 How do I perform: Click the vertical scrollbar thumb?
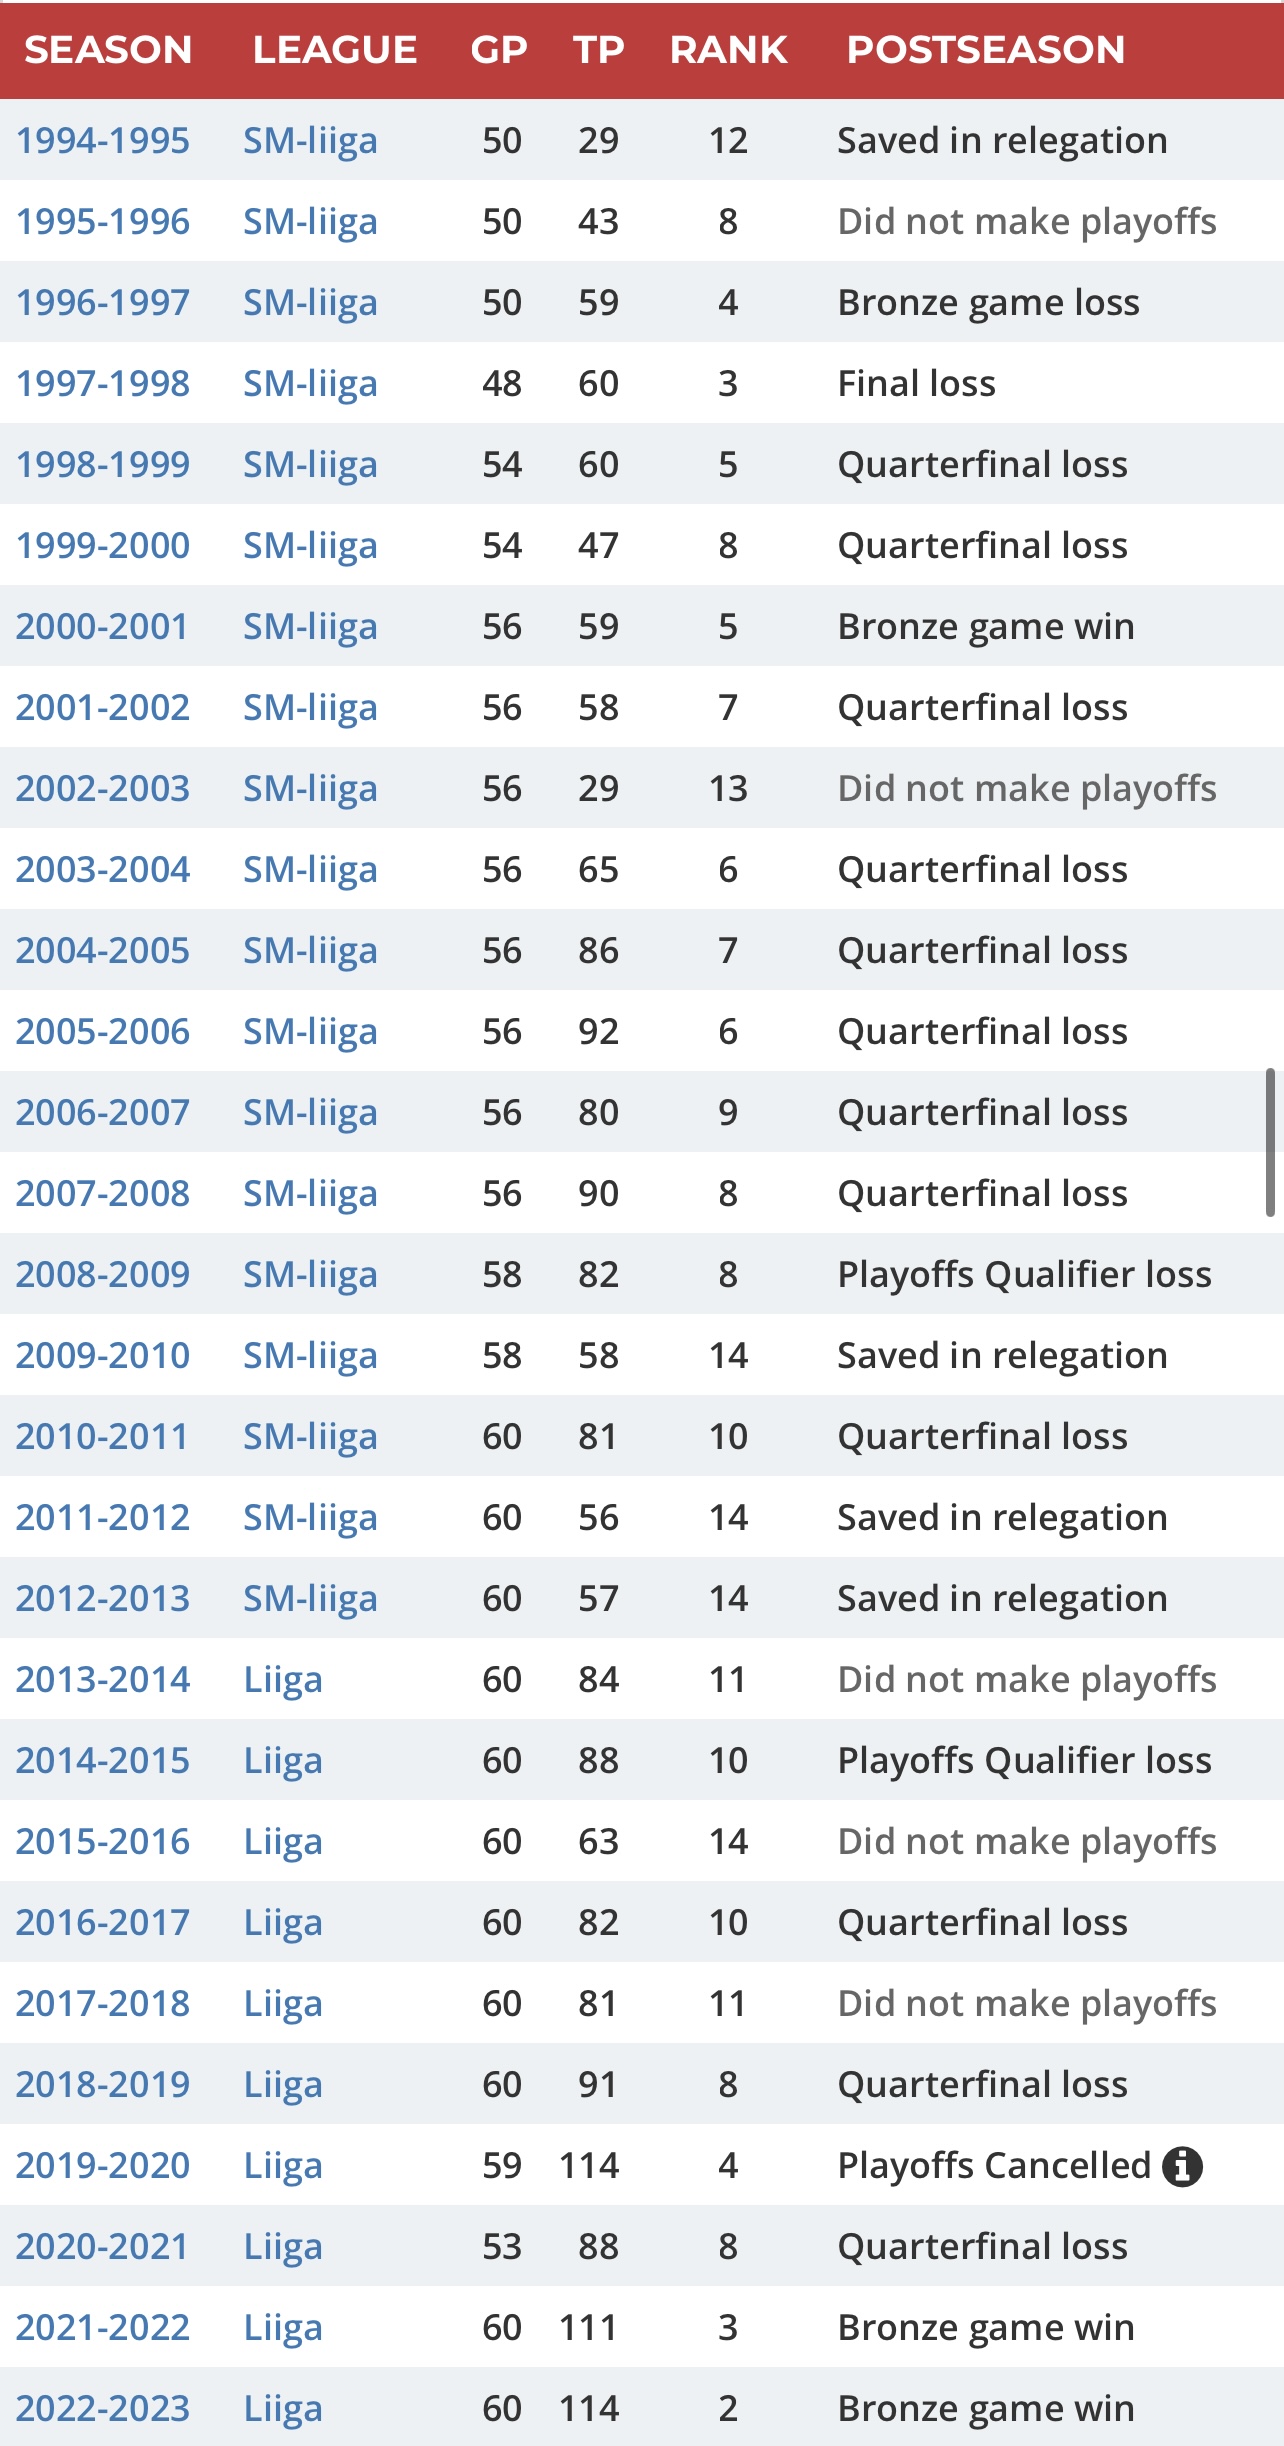tap(1270, 1142)
